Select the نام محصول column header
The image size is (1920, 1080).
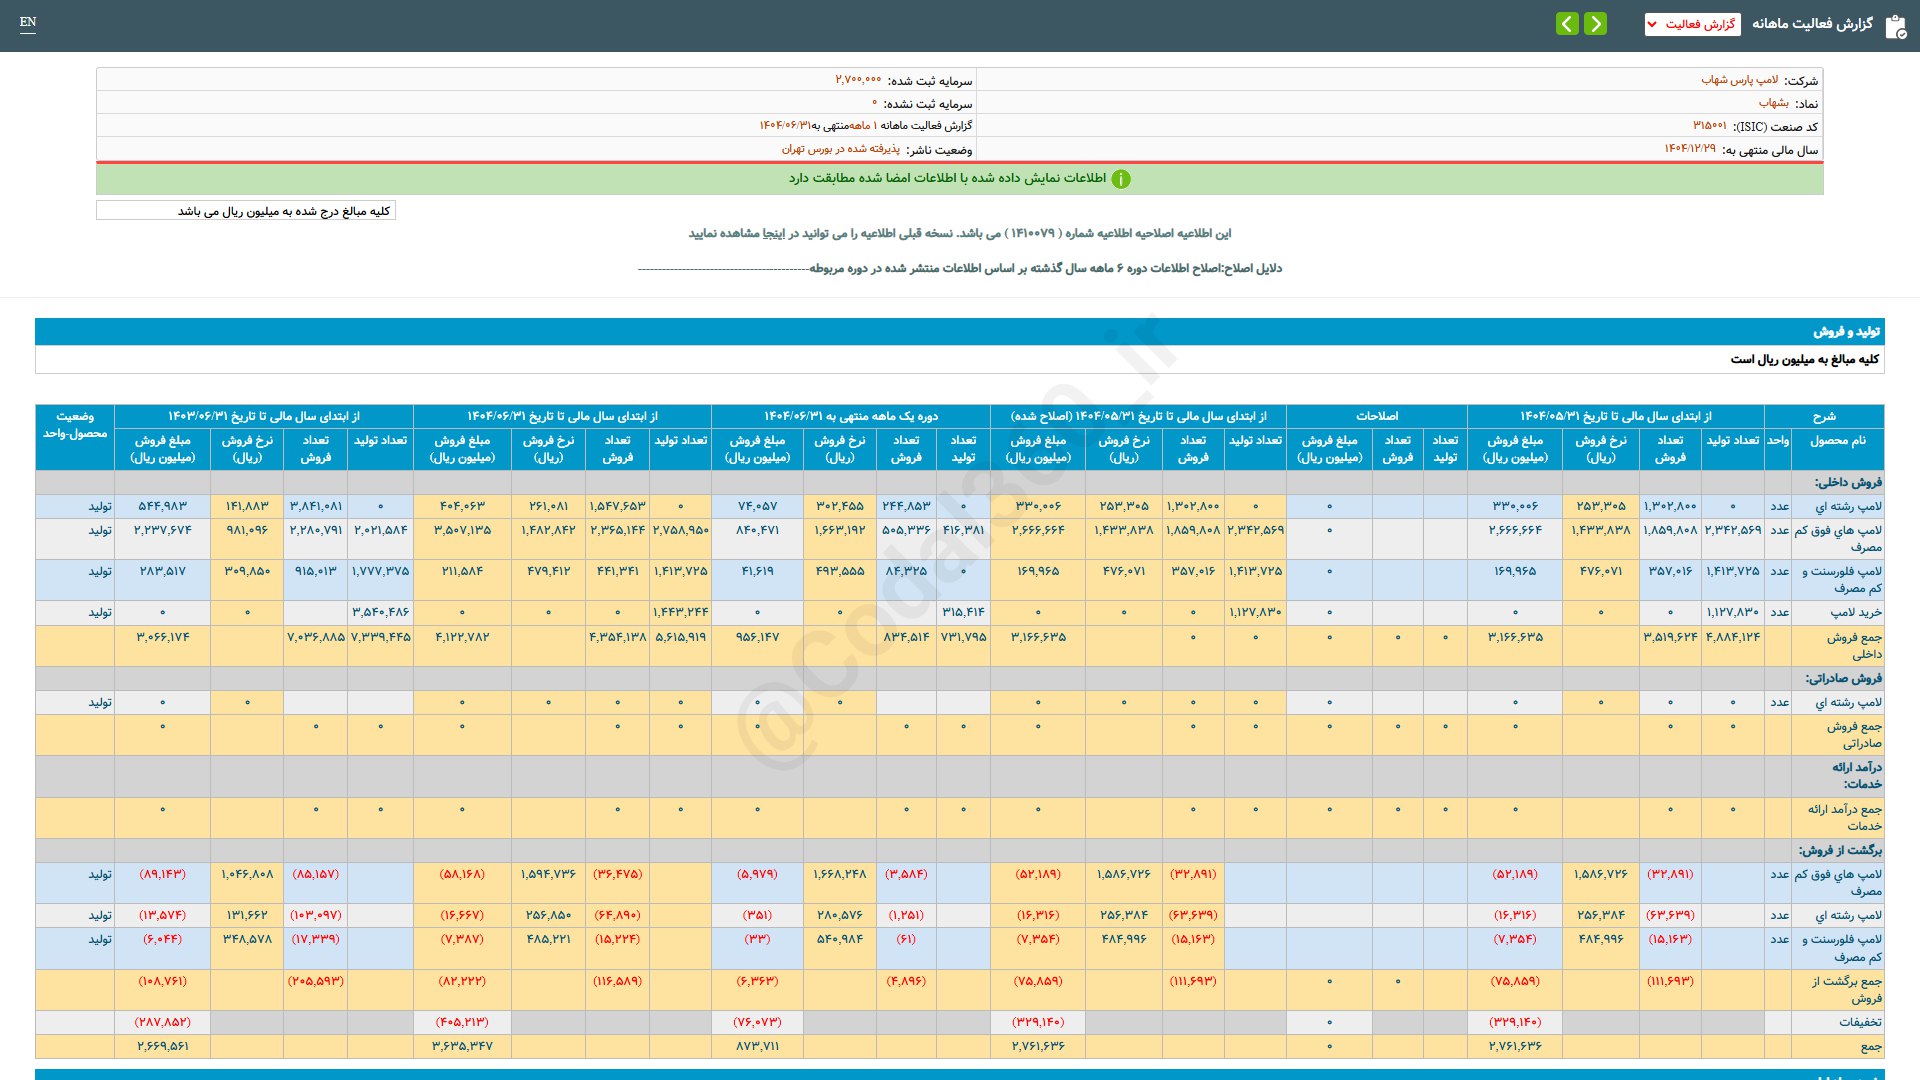(1837, 440)
